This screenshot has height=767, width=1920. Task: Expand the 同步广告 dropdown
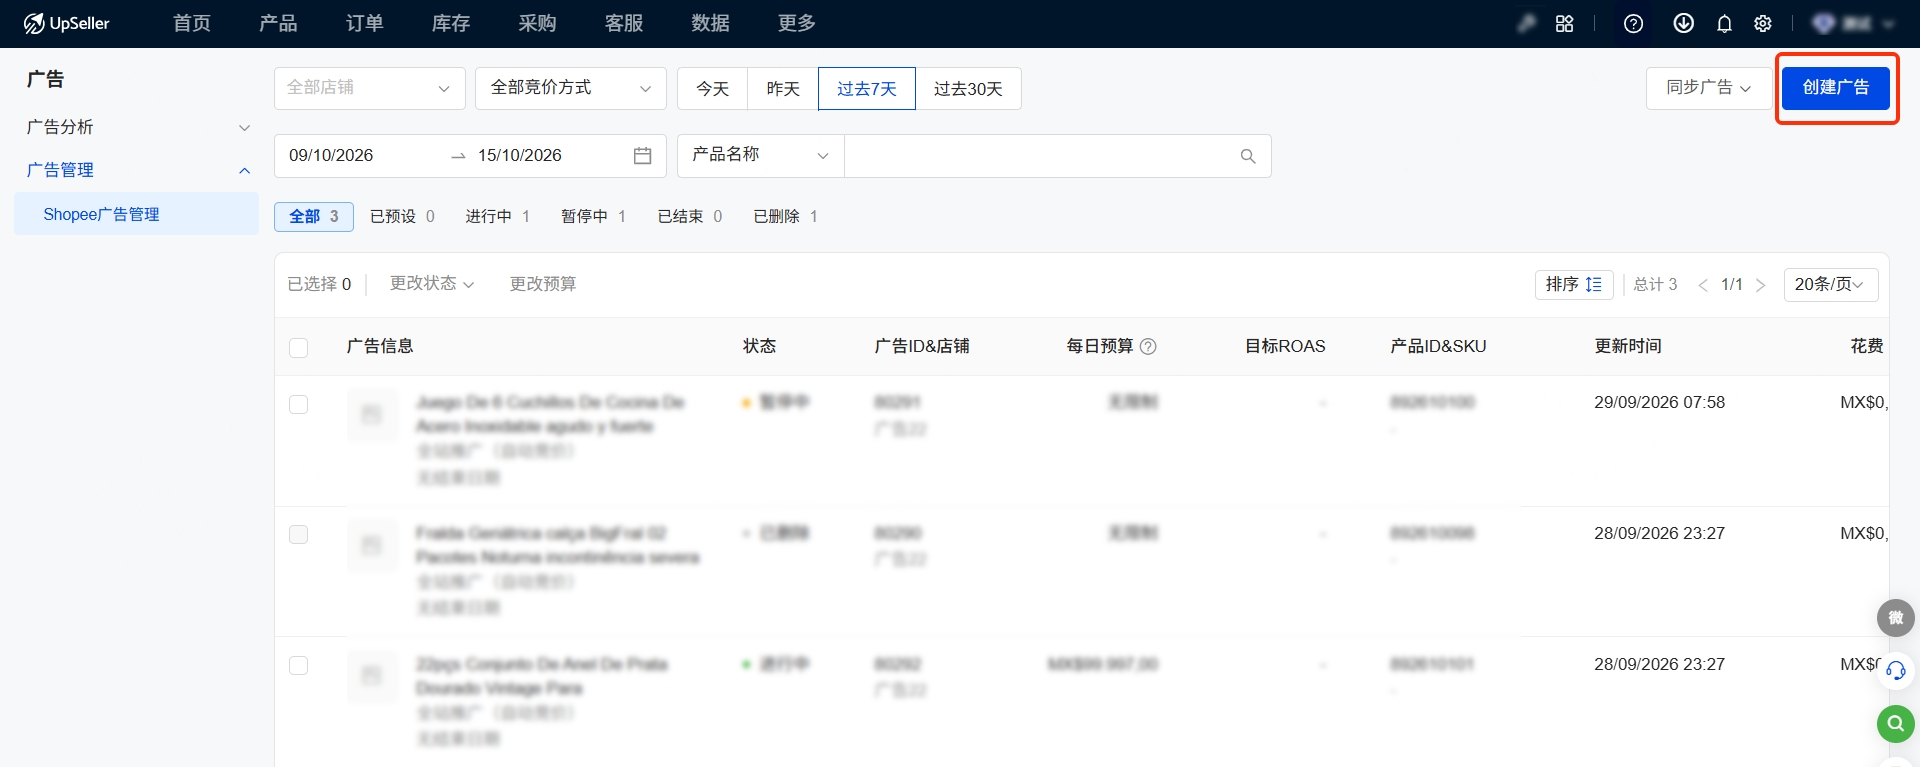point(1708,88)
